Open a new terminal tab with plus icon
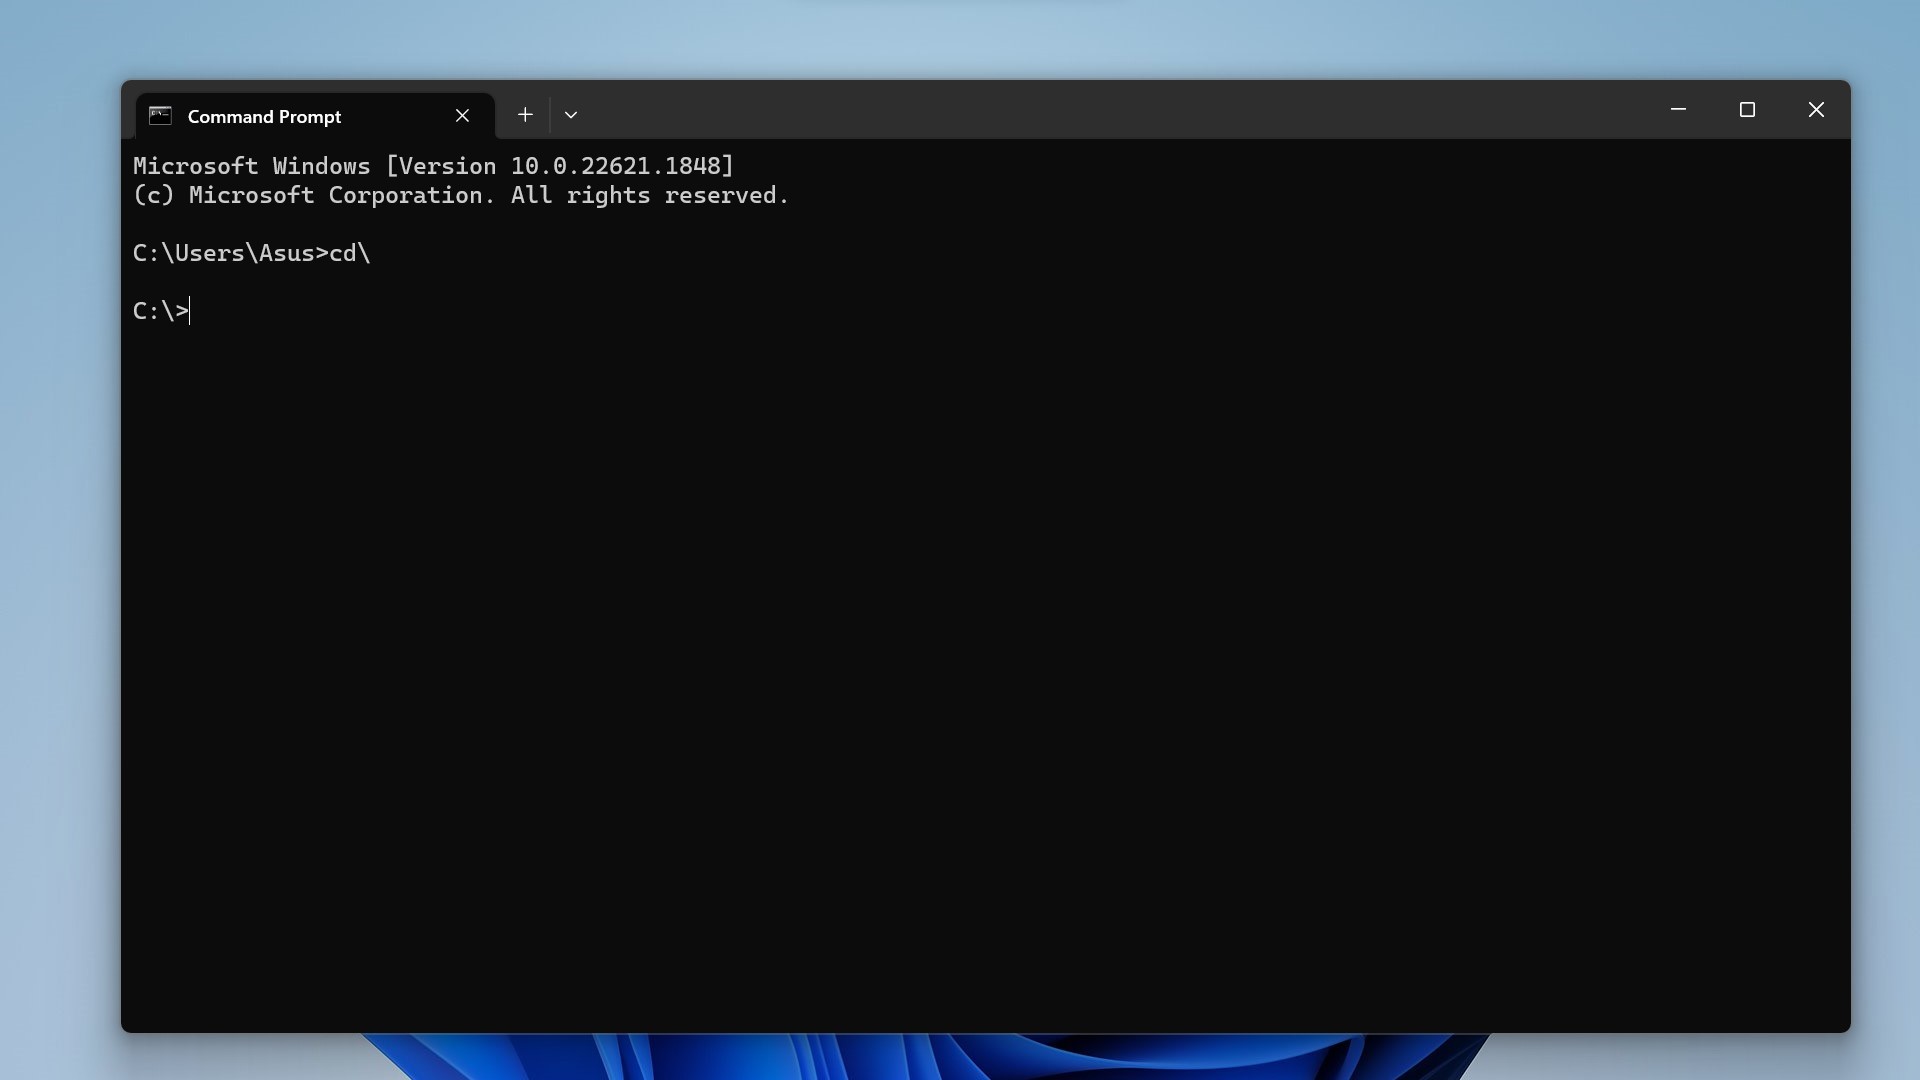The height and width of the screenshot is (1080, 1920). point(525,115)
